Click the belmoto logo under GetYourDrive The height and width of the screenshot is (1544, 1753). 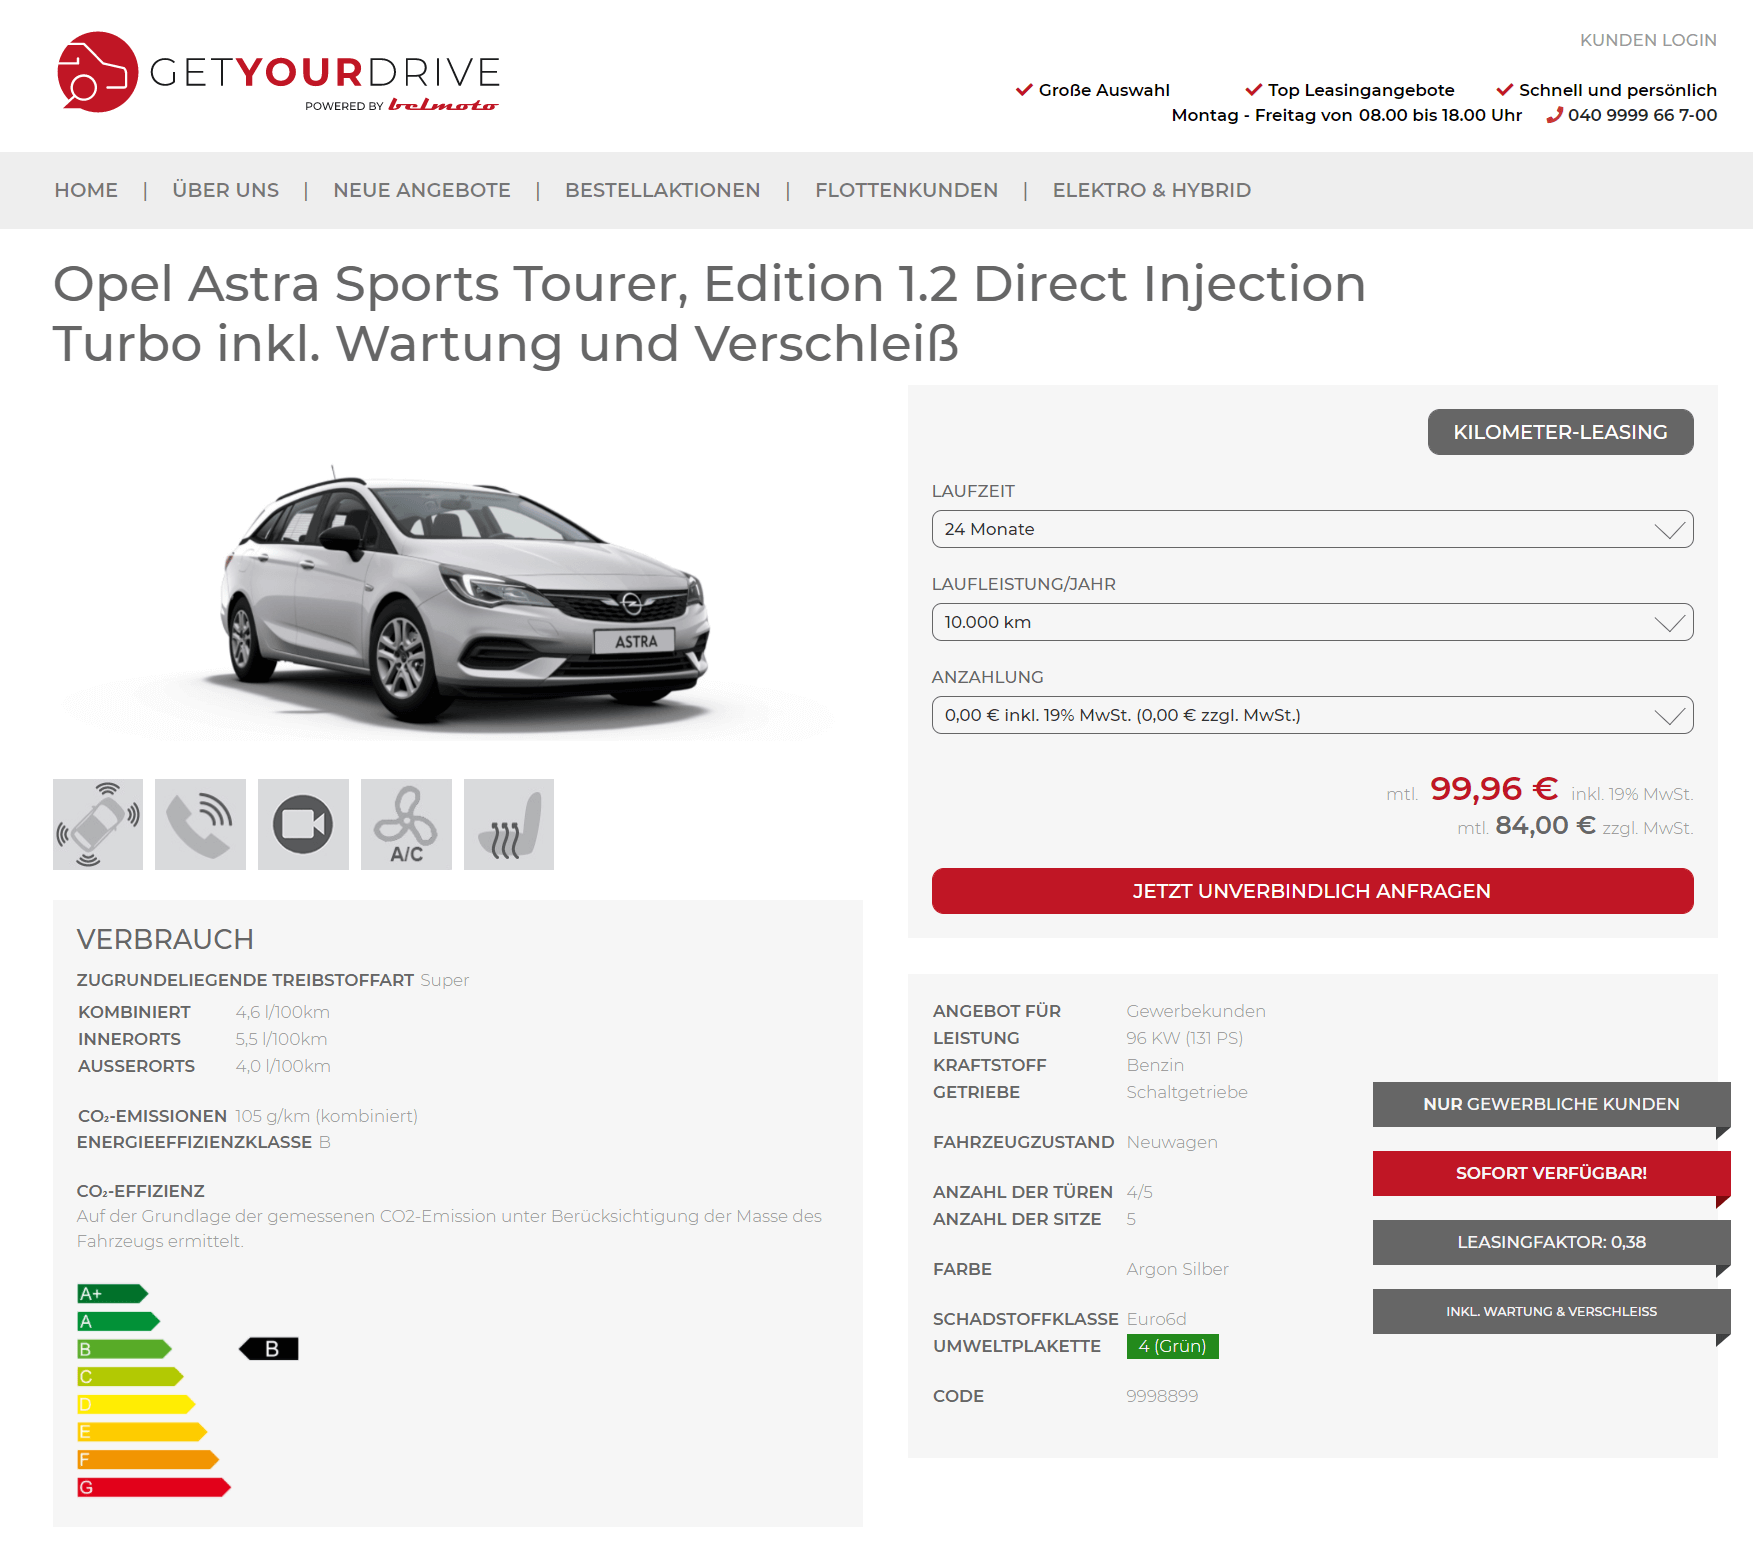coord(443,105)
